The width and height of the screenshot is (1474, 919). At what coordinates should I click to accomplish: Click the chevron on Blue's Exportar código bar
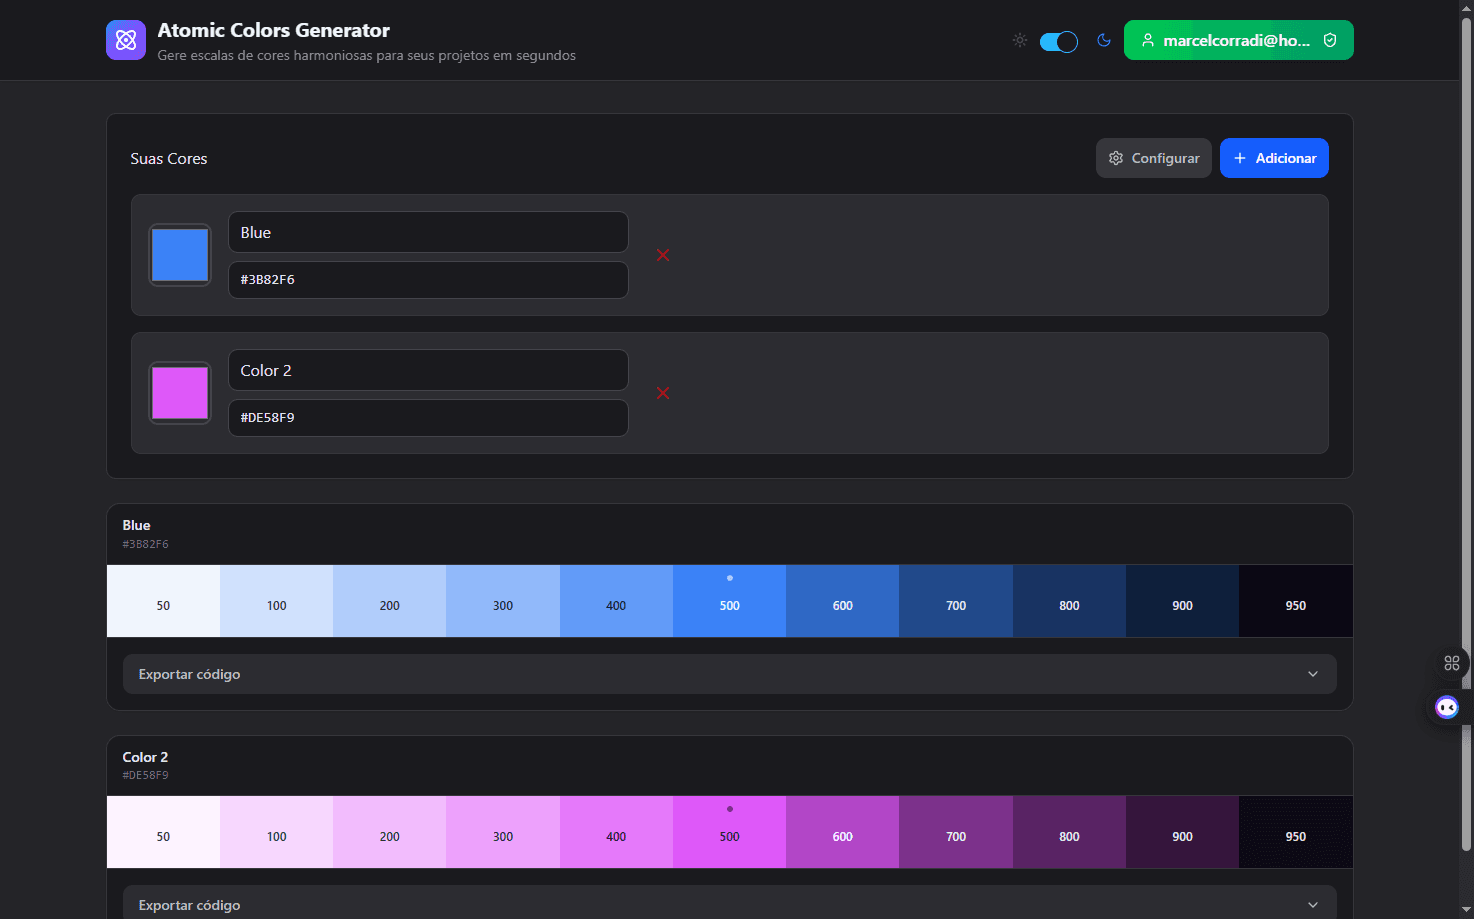(1313, 674)
